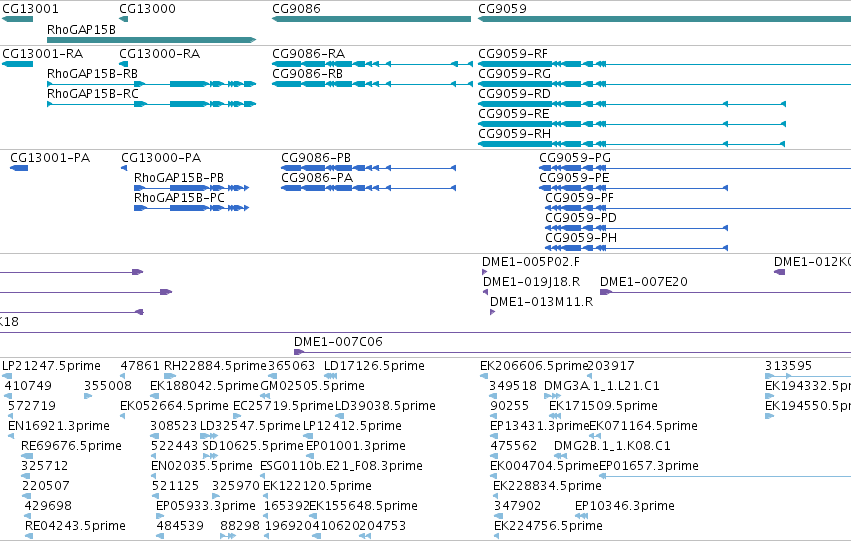Screen dimensions: 851x541
Task: Select clone DME1-005P02.F
Action: point(531,262)
